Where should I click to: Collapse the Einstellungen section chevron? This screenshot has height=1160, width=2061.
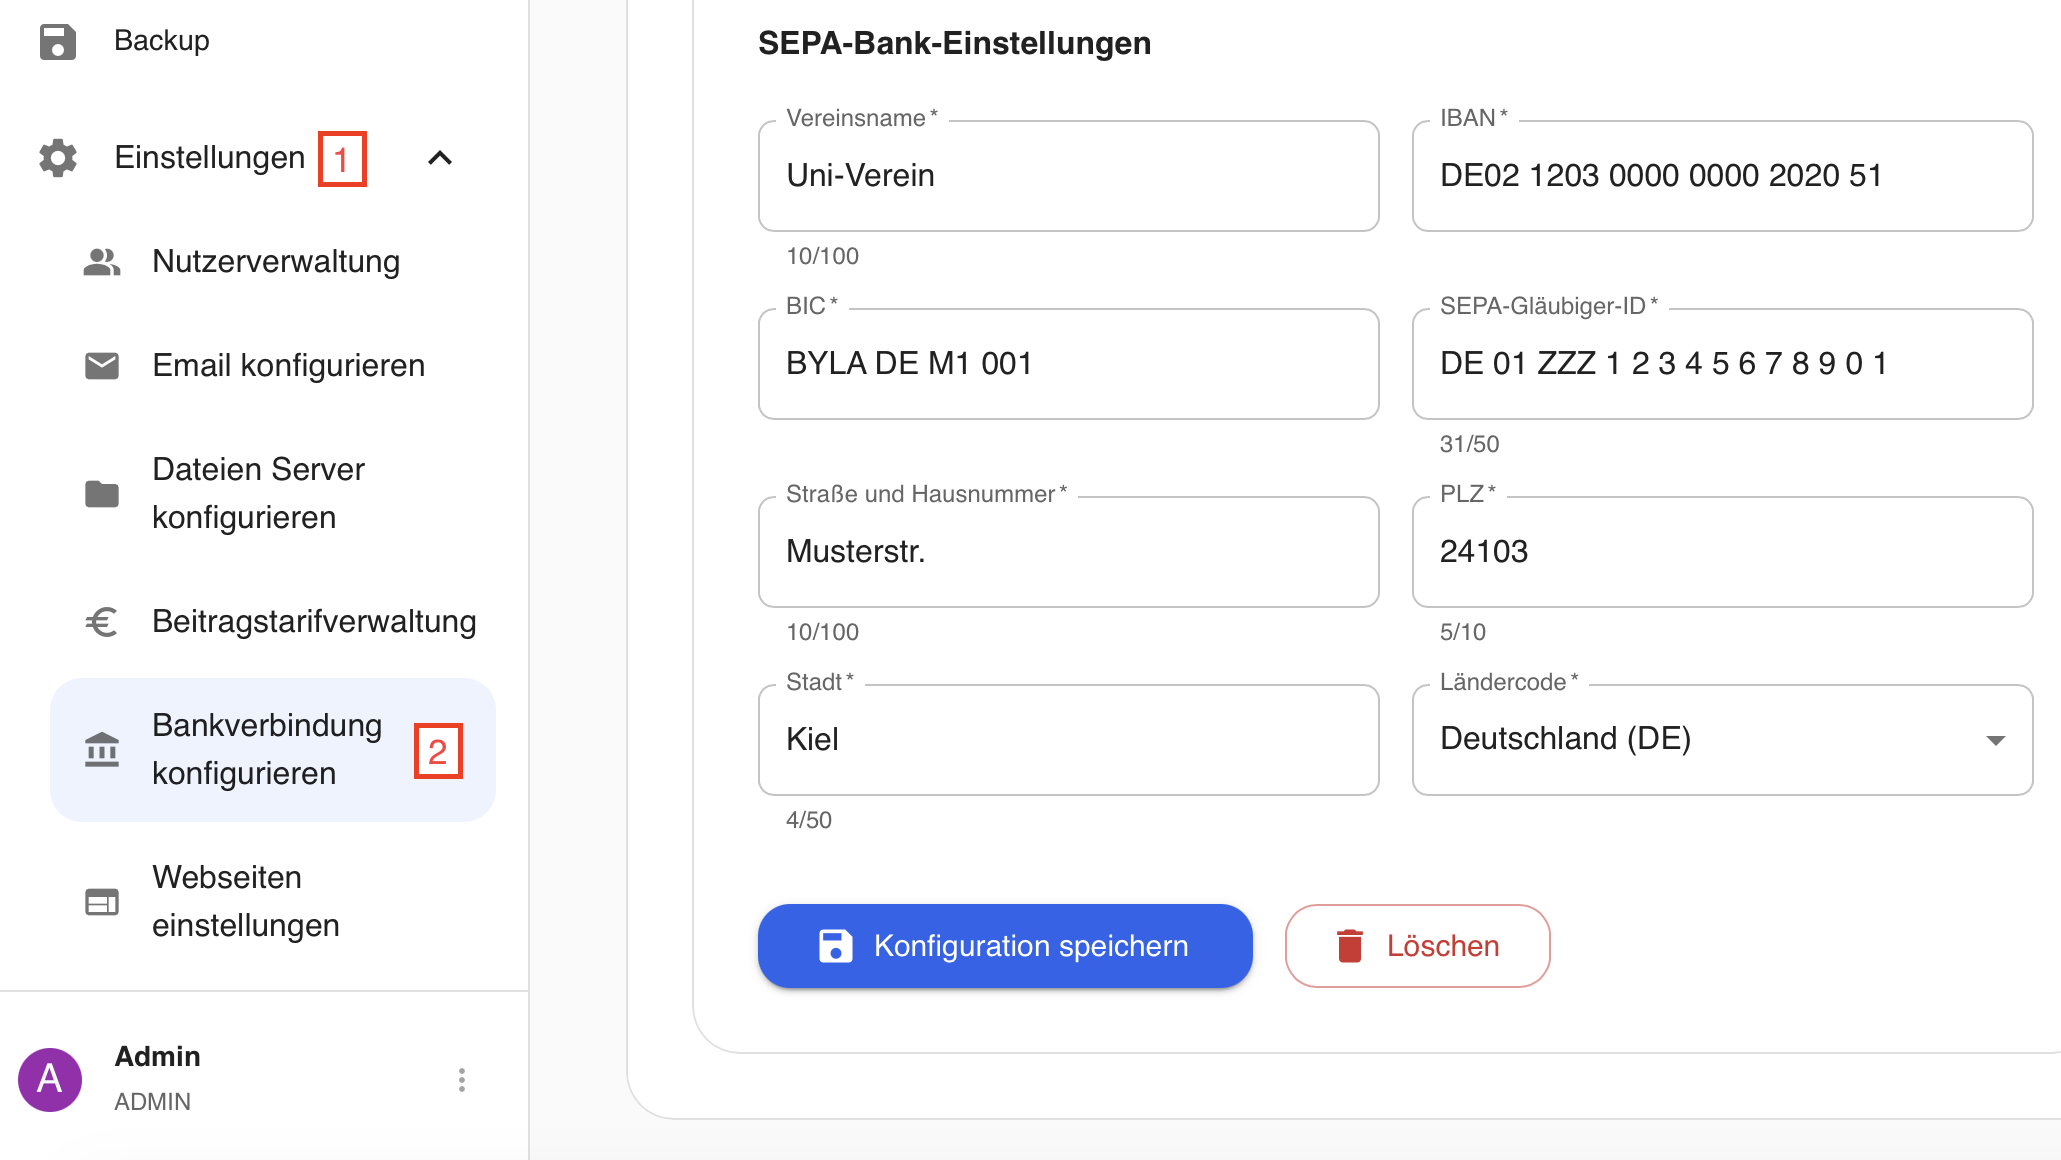pos(440,158)
